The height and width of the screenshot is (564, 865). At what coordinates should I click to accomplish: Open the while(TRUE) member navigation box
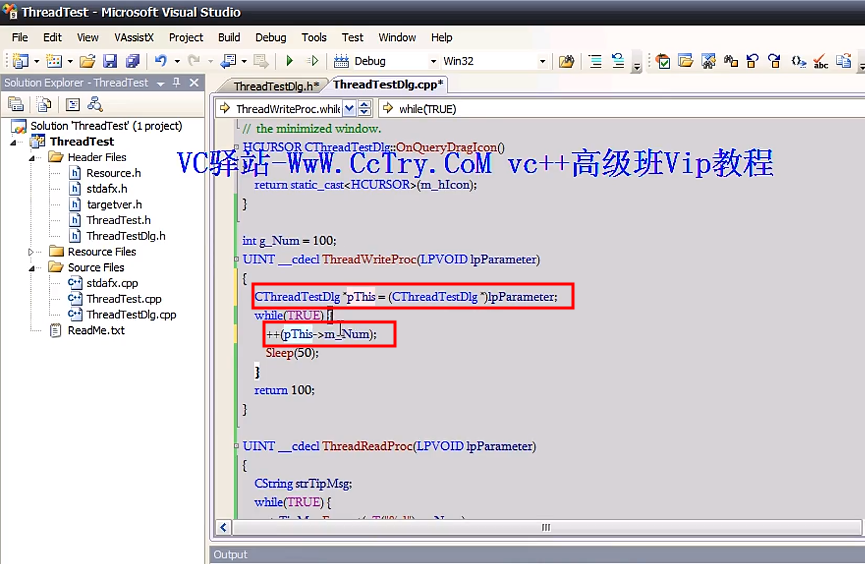pyautogui.click(x=621, y=109)
